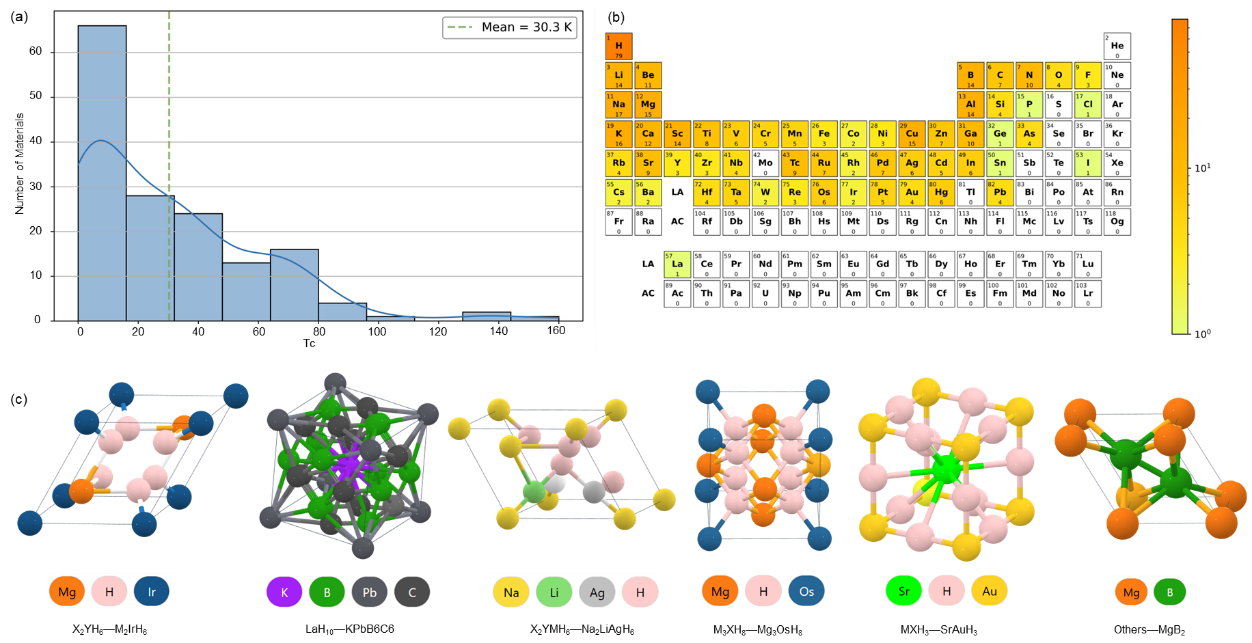1252x643 pixels.
Task: Click the dashed green mean line
Action: point(169,180)
